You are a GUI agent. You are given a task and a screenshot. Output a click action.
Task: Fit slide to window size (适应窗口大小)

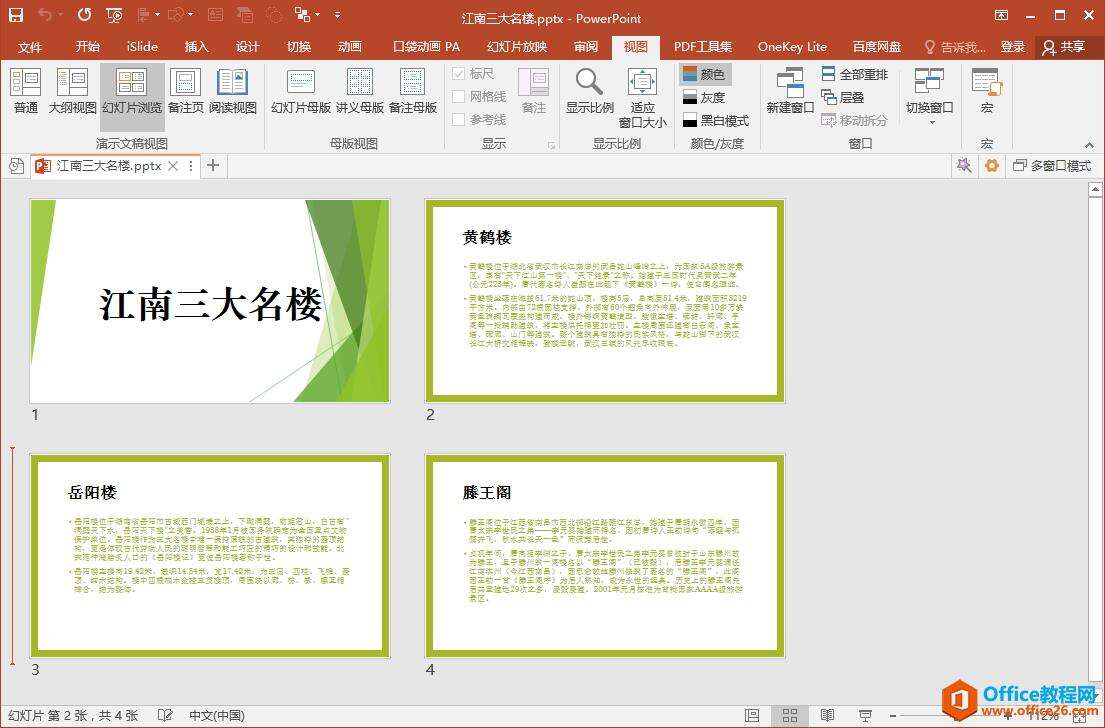coord(642,95)
